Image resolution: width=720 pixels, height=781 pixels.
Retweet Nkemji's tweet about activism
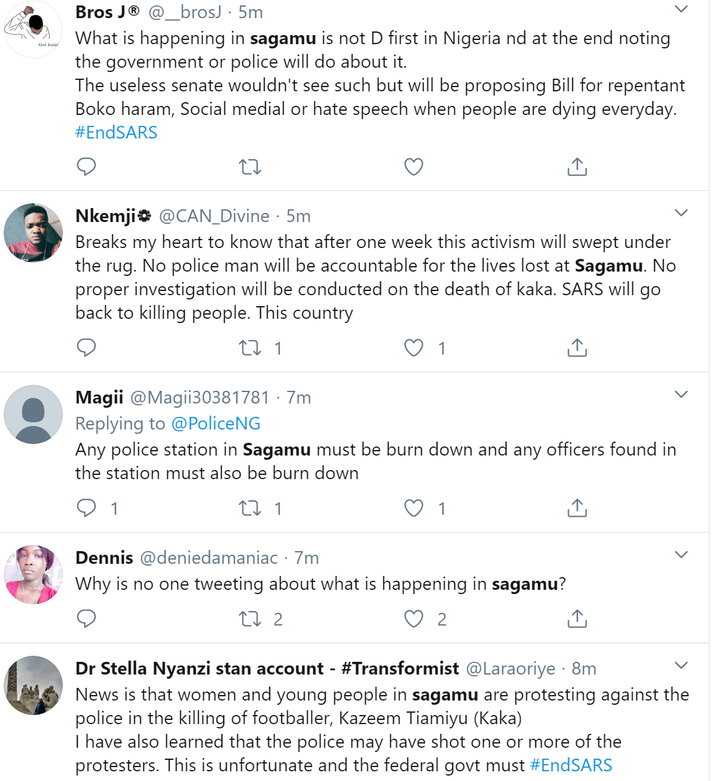pyautogui.click(x=250, y=348)
